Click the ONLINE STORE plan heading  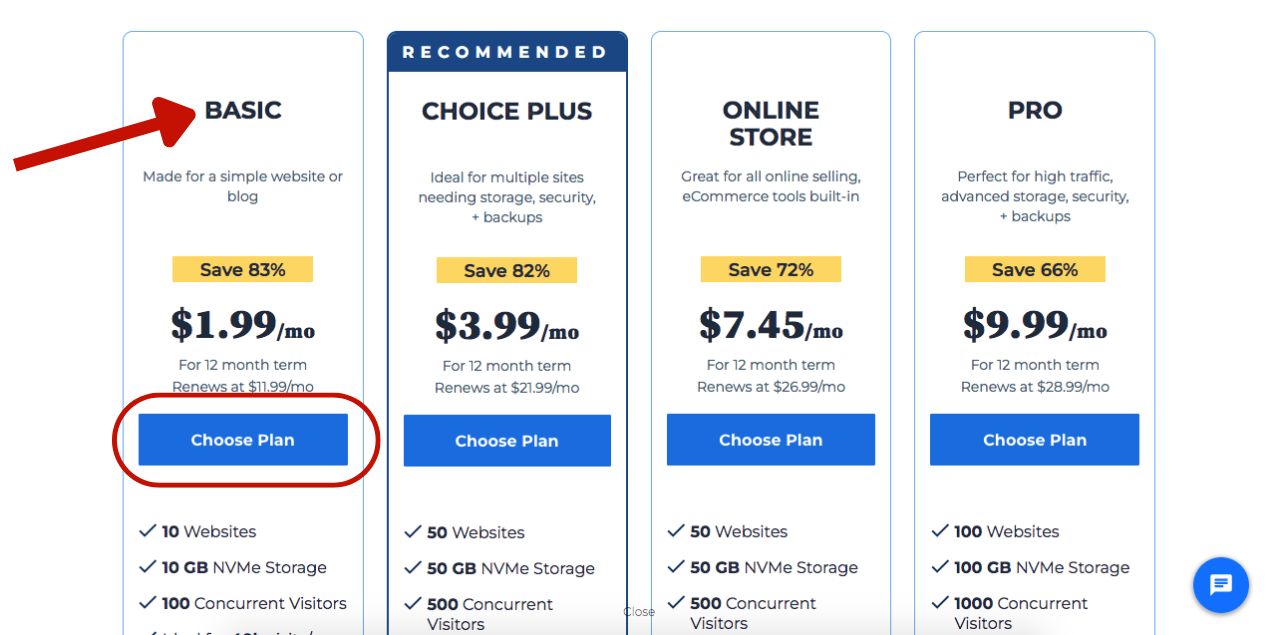click(771, 123)
